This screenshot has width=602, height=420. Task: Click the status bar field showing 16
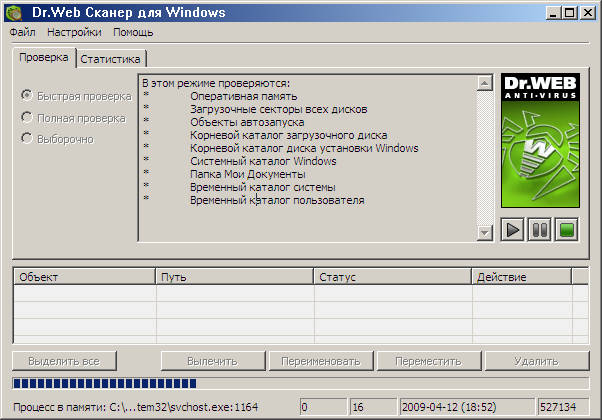[x=373, y=407]
